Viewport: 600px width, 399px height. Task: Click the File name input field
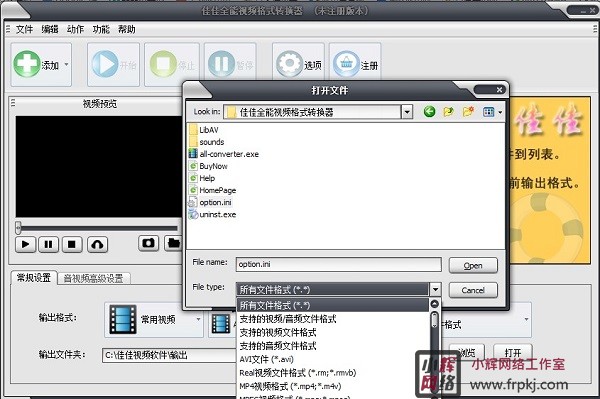tap(338, 264)
